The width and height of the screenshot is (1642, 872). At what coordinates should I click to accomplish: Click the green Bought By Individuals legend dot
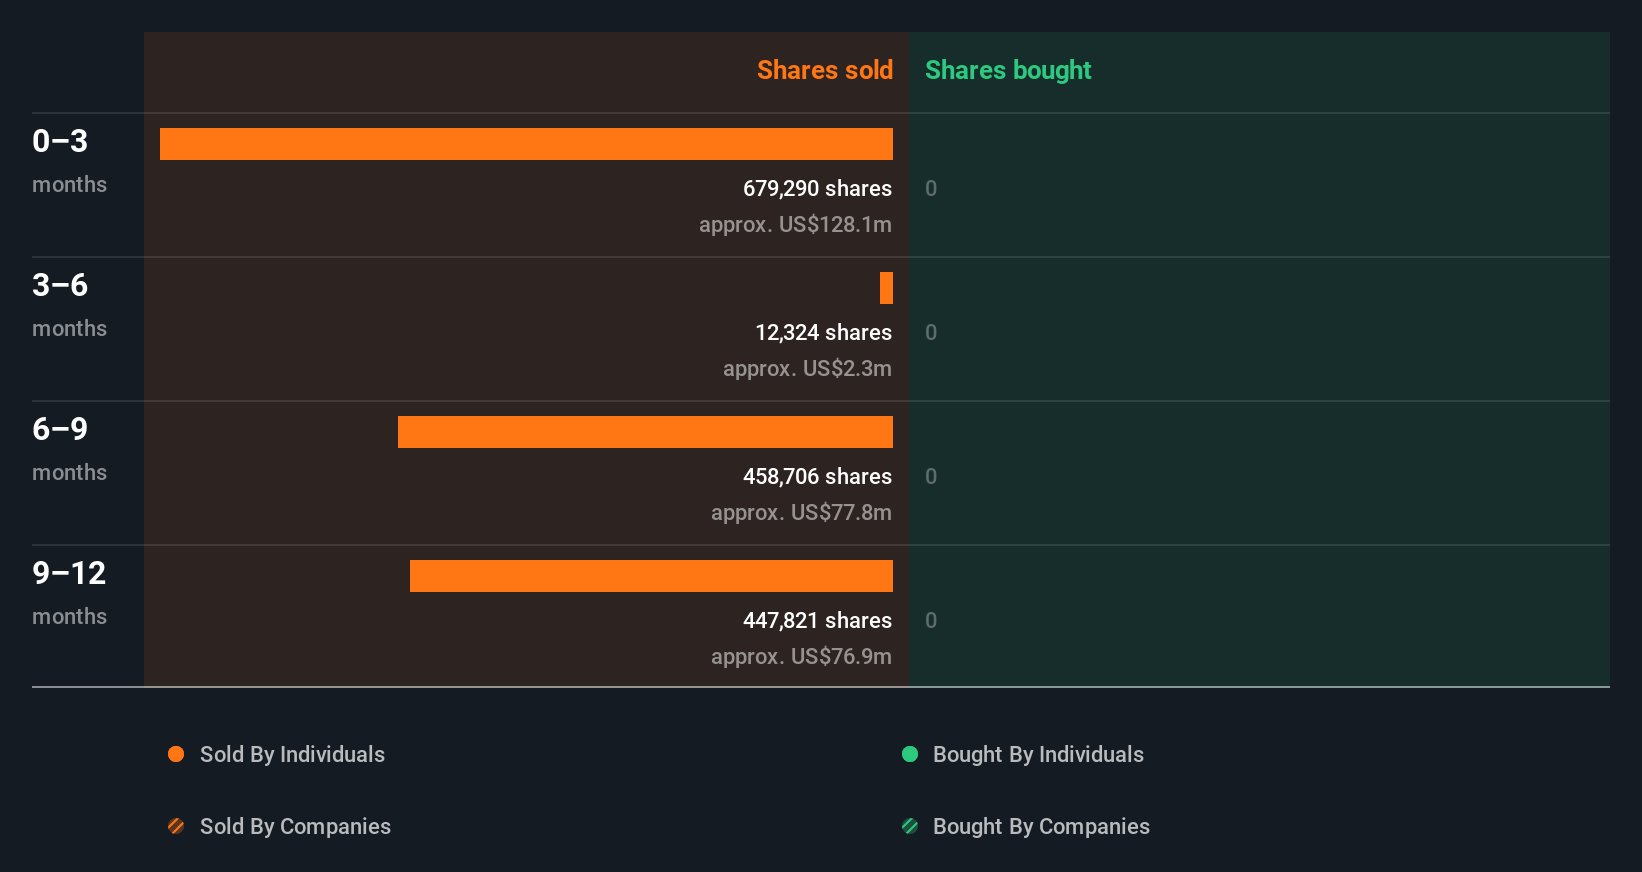[x=910, y=754]
